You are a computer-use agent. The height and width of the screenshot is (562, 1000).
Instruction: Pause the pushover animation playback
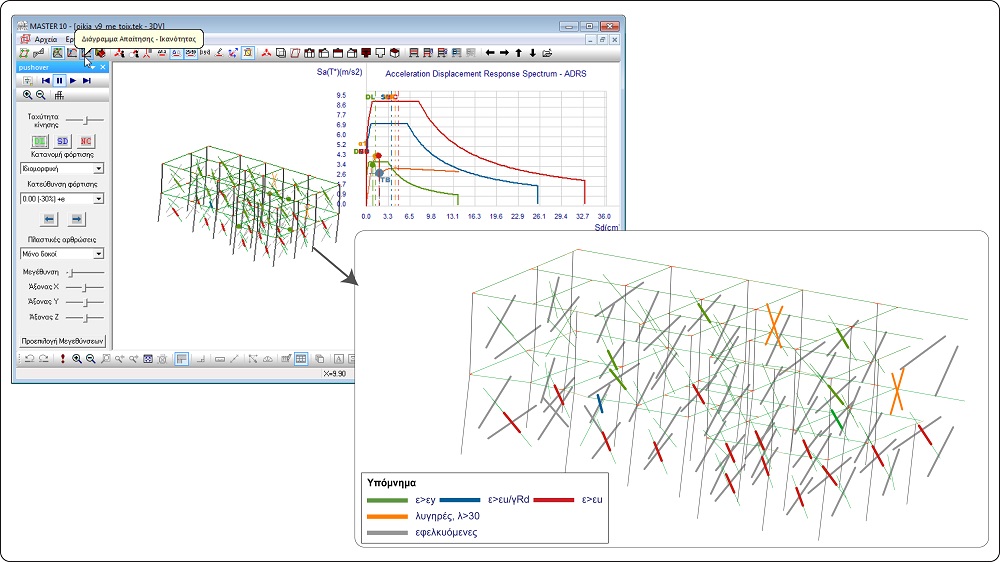(x=59, y=80)
